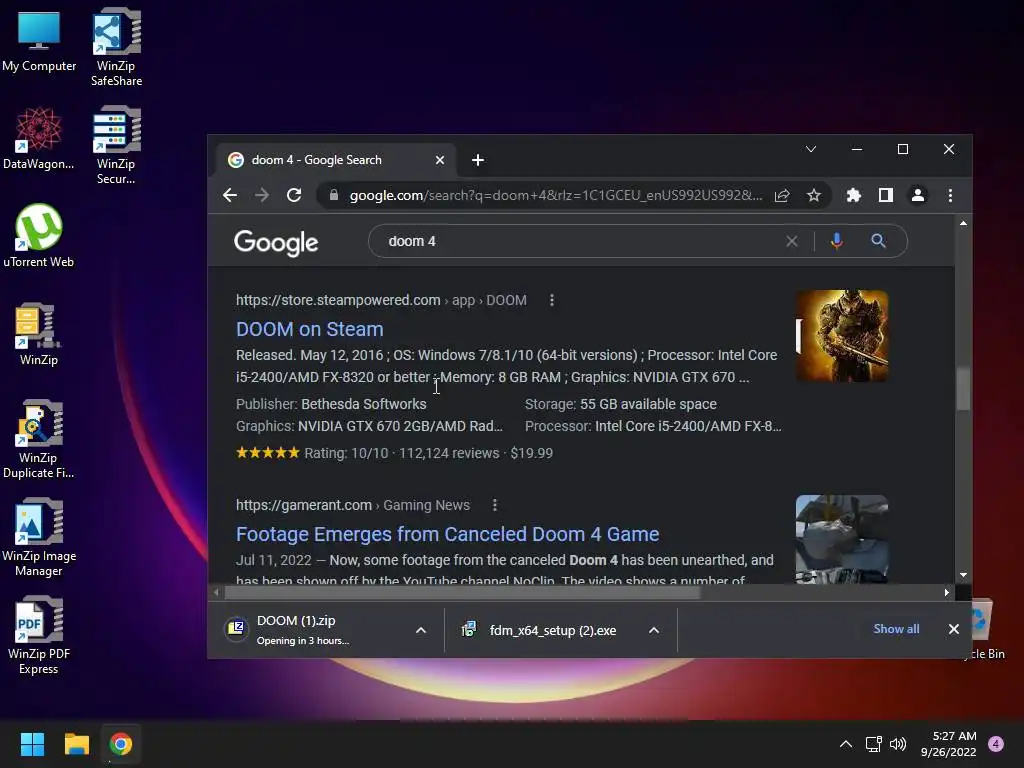
Task: Select the WinZip desktop icon
Action: pos(39,334)
